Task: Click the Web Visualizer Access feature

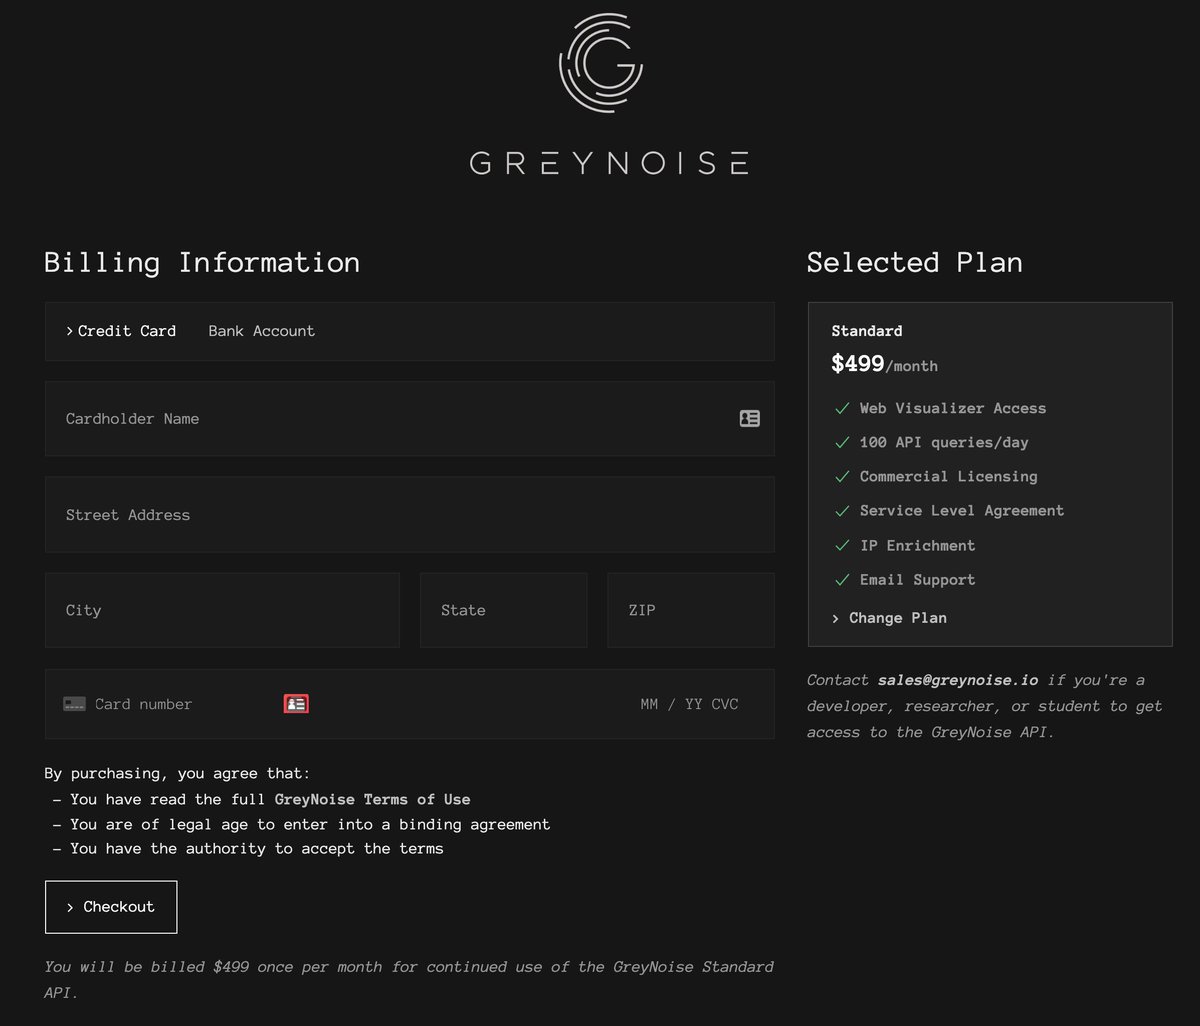Action: click(x=953, y=408)
